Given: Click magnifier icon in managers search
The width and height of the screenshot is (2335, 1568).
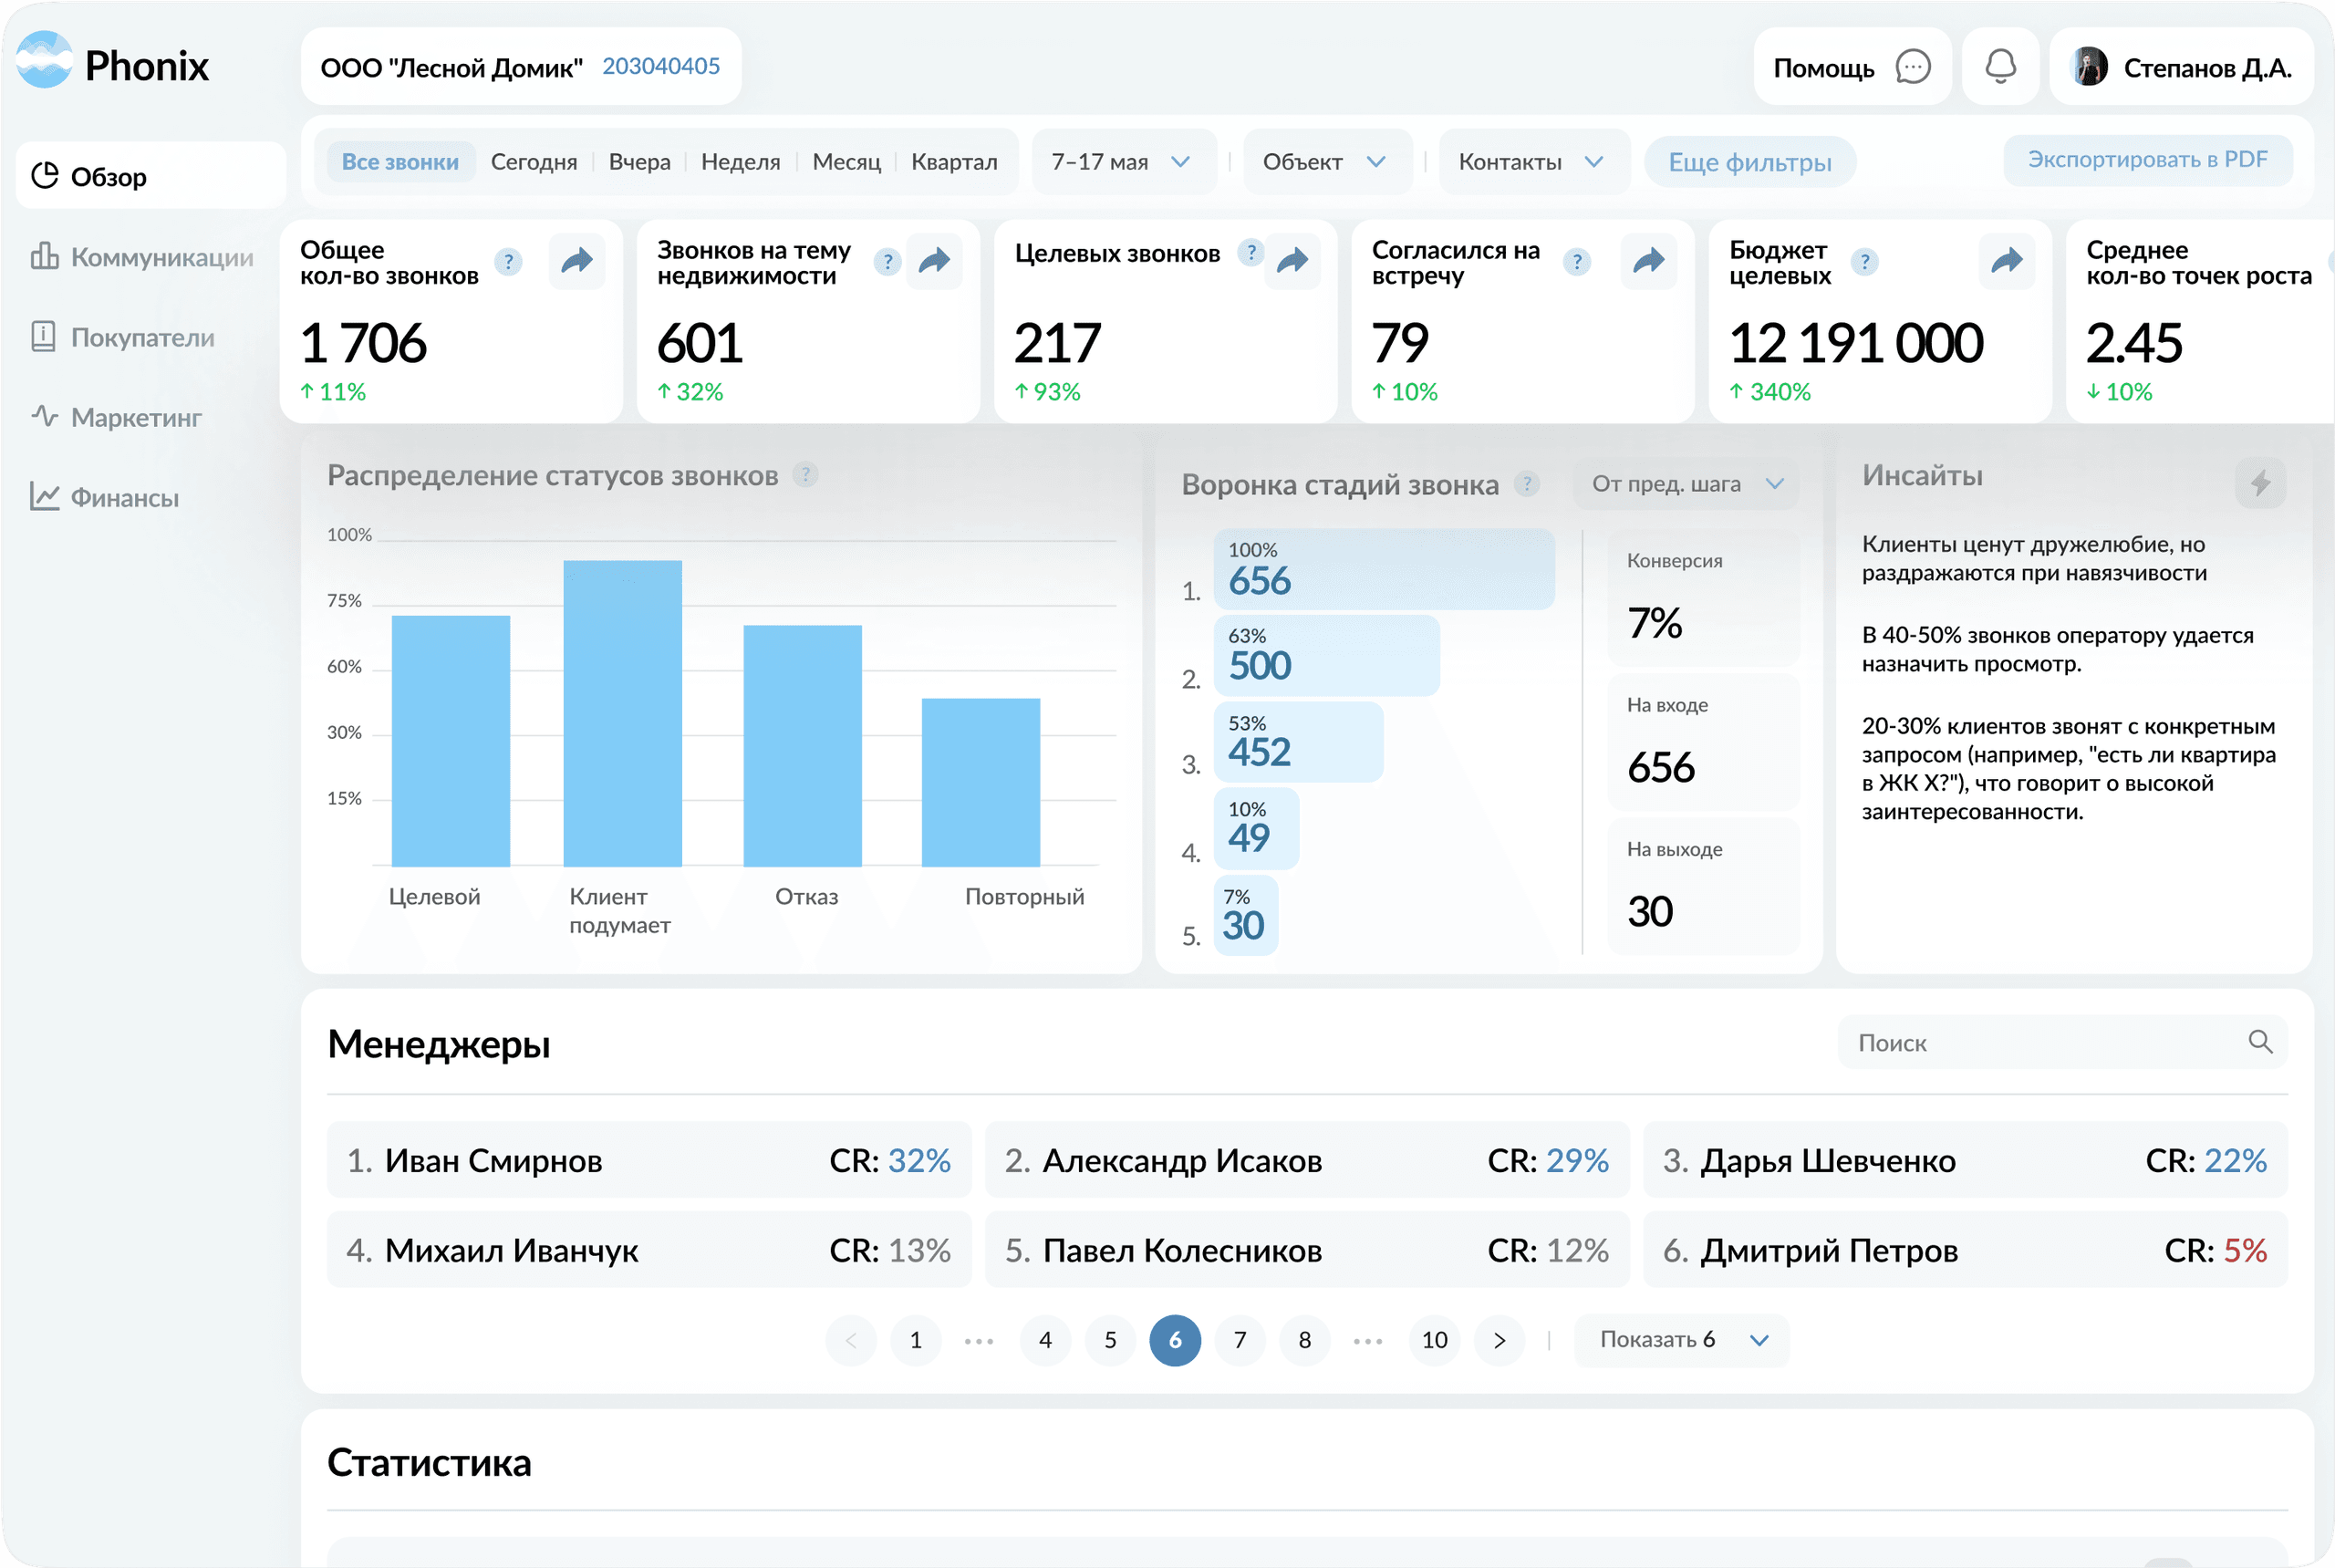Looking at the screenshot, I should click(x=2260, y=1042).
